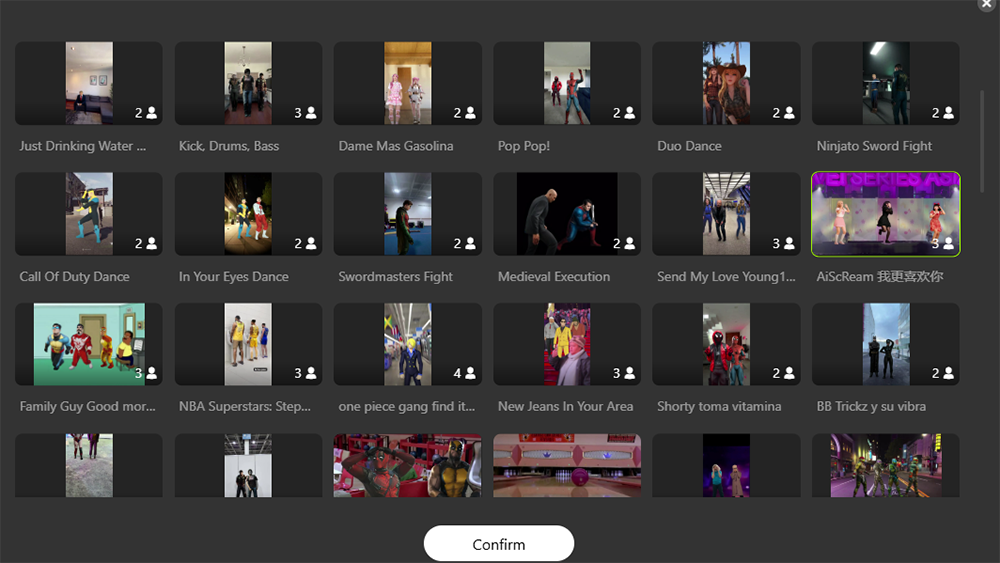Click the 'In Your Eyes Dance' title
Image resolution: width=1000 pixels, height=563 pixels.
(233, 277)
